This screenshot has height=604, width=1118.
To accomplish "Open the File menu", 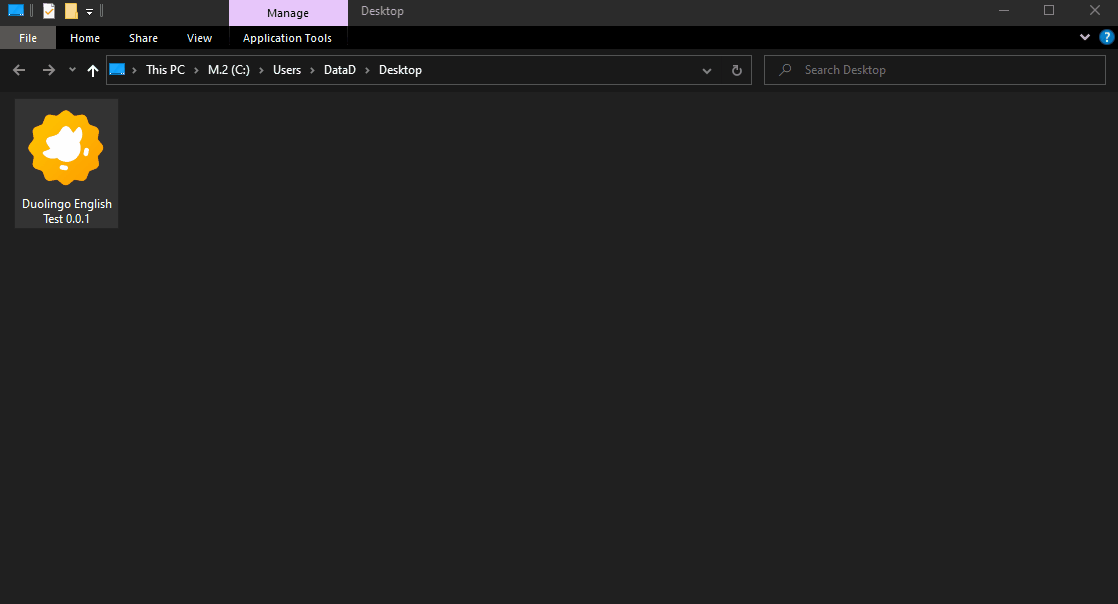I will coord(28,38).
